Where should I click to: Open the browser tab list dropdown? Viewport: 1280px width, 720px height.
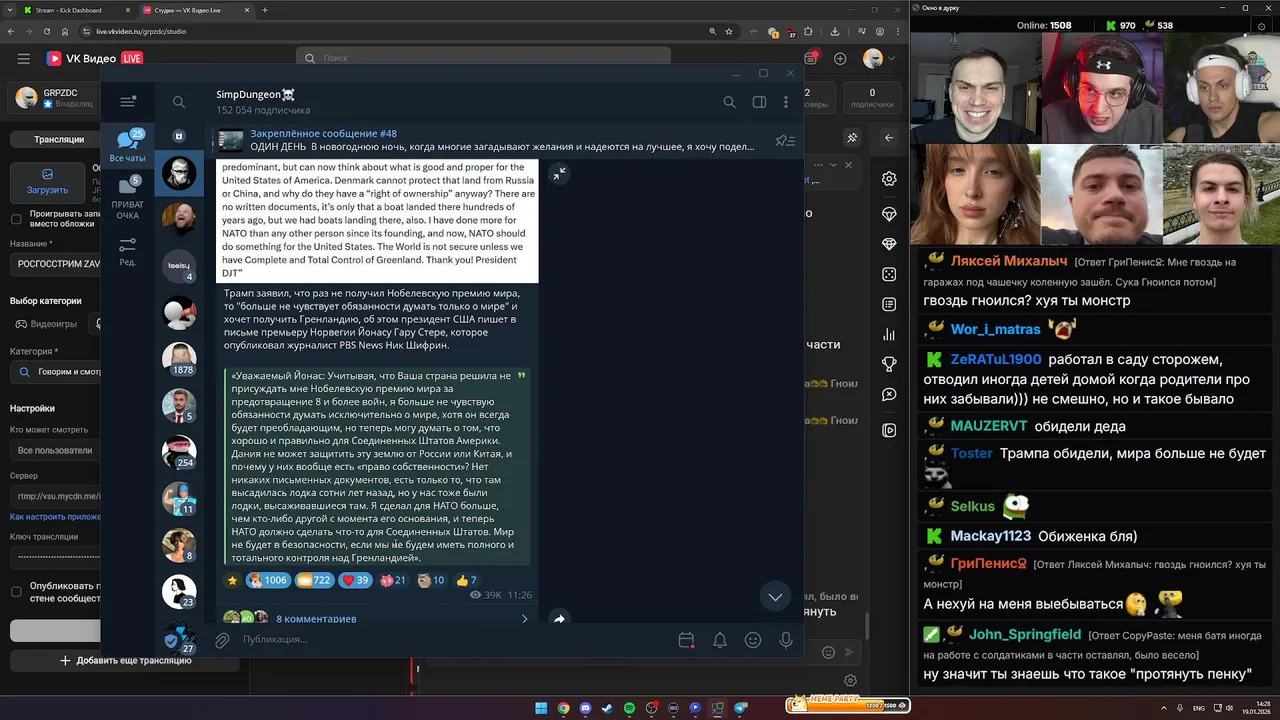pyautogui.click(x=10, y=10)
